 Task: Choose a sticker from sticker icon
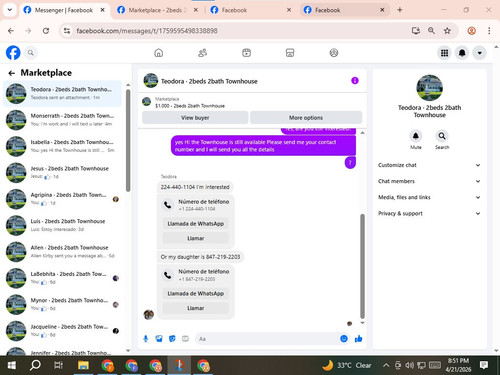tap(172, 339)
